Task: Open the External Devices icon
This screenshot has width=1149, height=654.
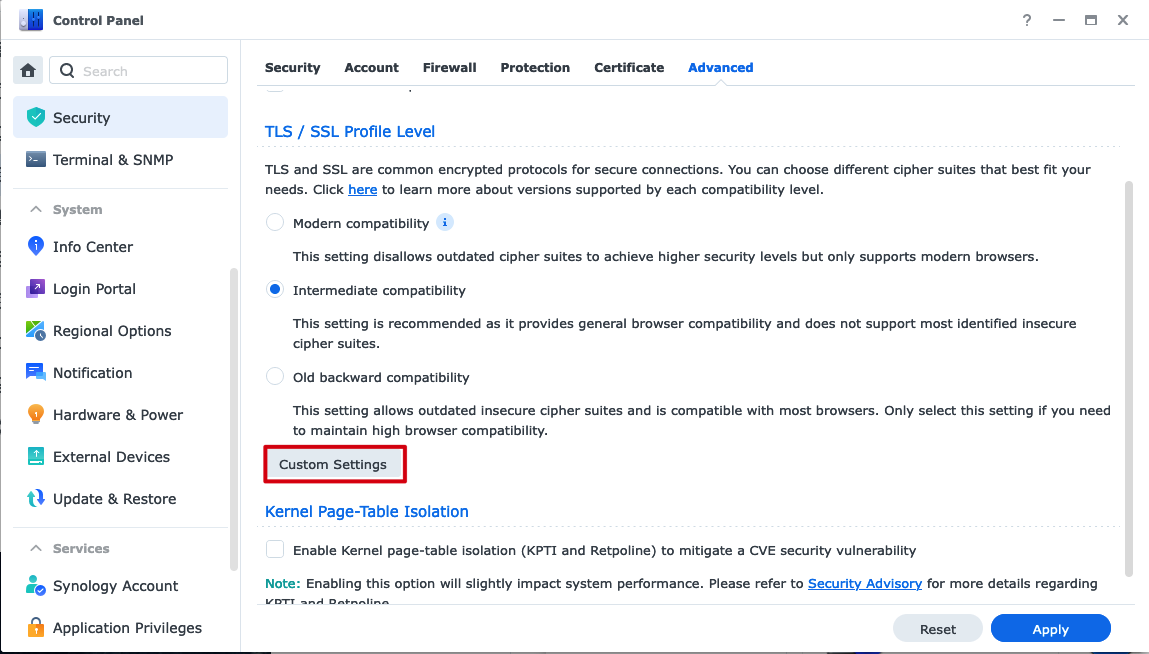Action: click(36, 456)
